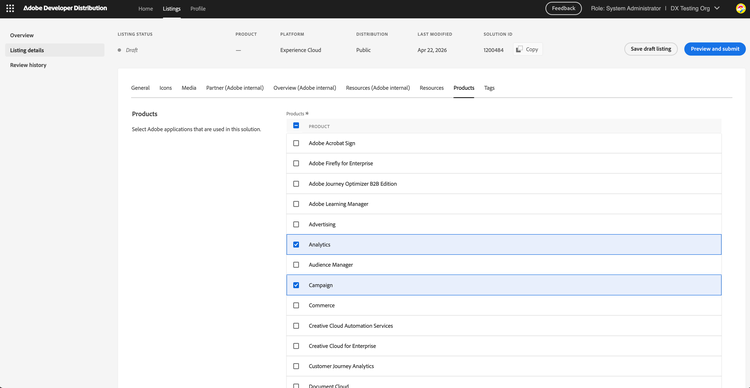The height and width of the screenshot is (388, 750).
Task: Toggle the select-all products header checkbox
Action: [x=296, y=126]
